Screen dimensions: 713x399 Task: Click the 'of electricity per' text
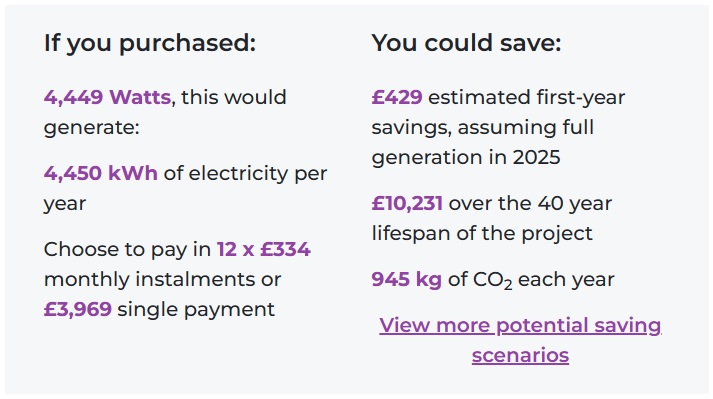(x=245, y=174)
